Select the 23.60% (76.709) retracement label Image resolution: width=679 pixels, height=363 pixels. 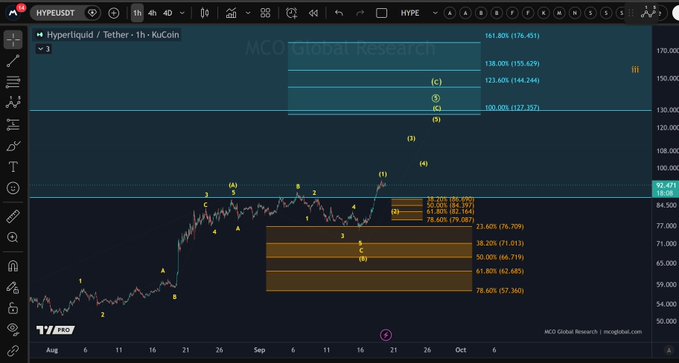point(500,227)
